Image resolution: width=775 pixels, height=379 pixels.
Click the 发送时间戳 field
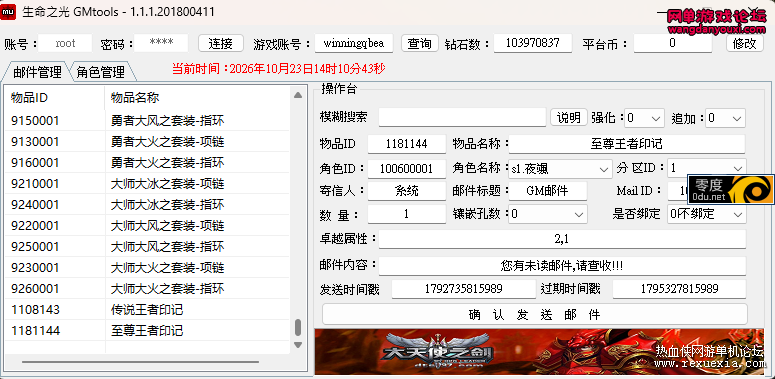tap(464, 289)
